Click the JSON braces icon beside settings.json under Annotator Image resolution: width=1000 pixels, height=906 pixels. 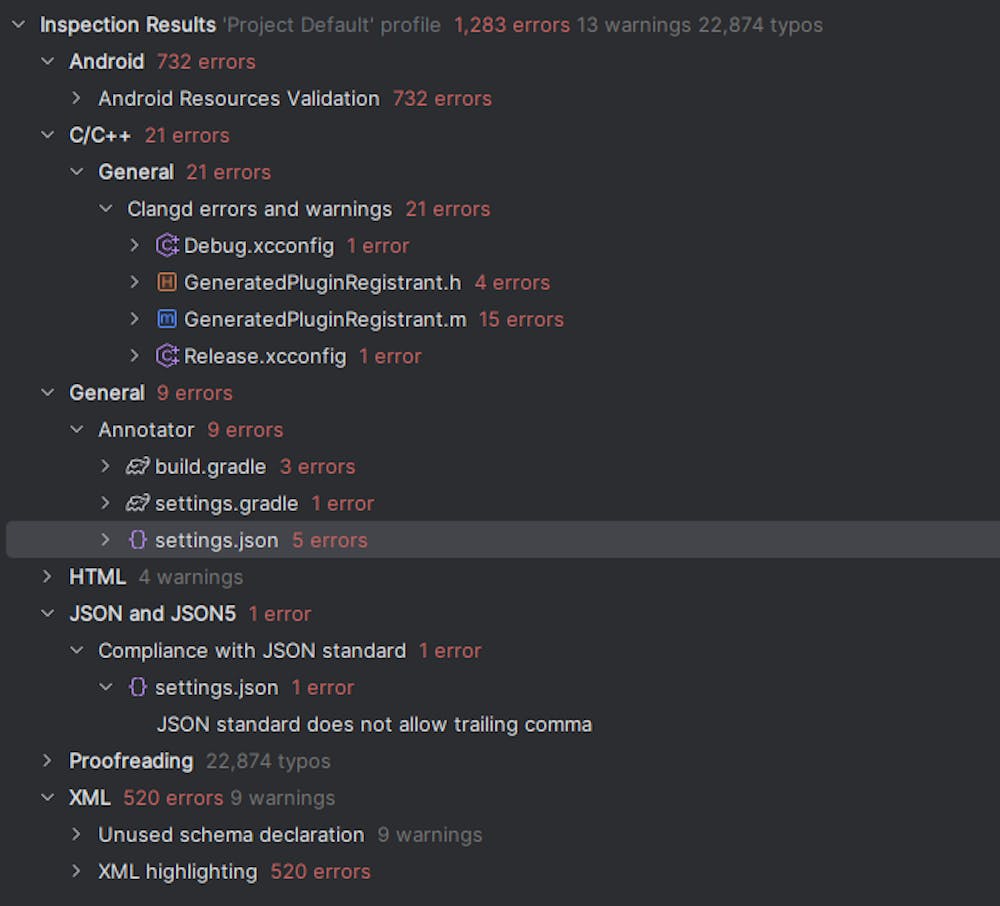click(137, 540)
